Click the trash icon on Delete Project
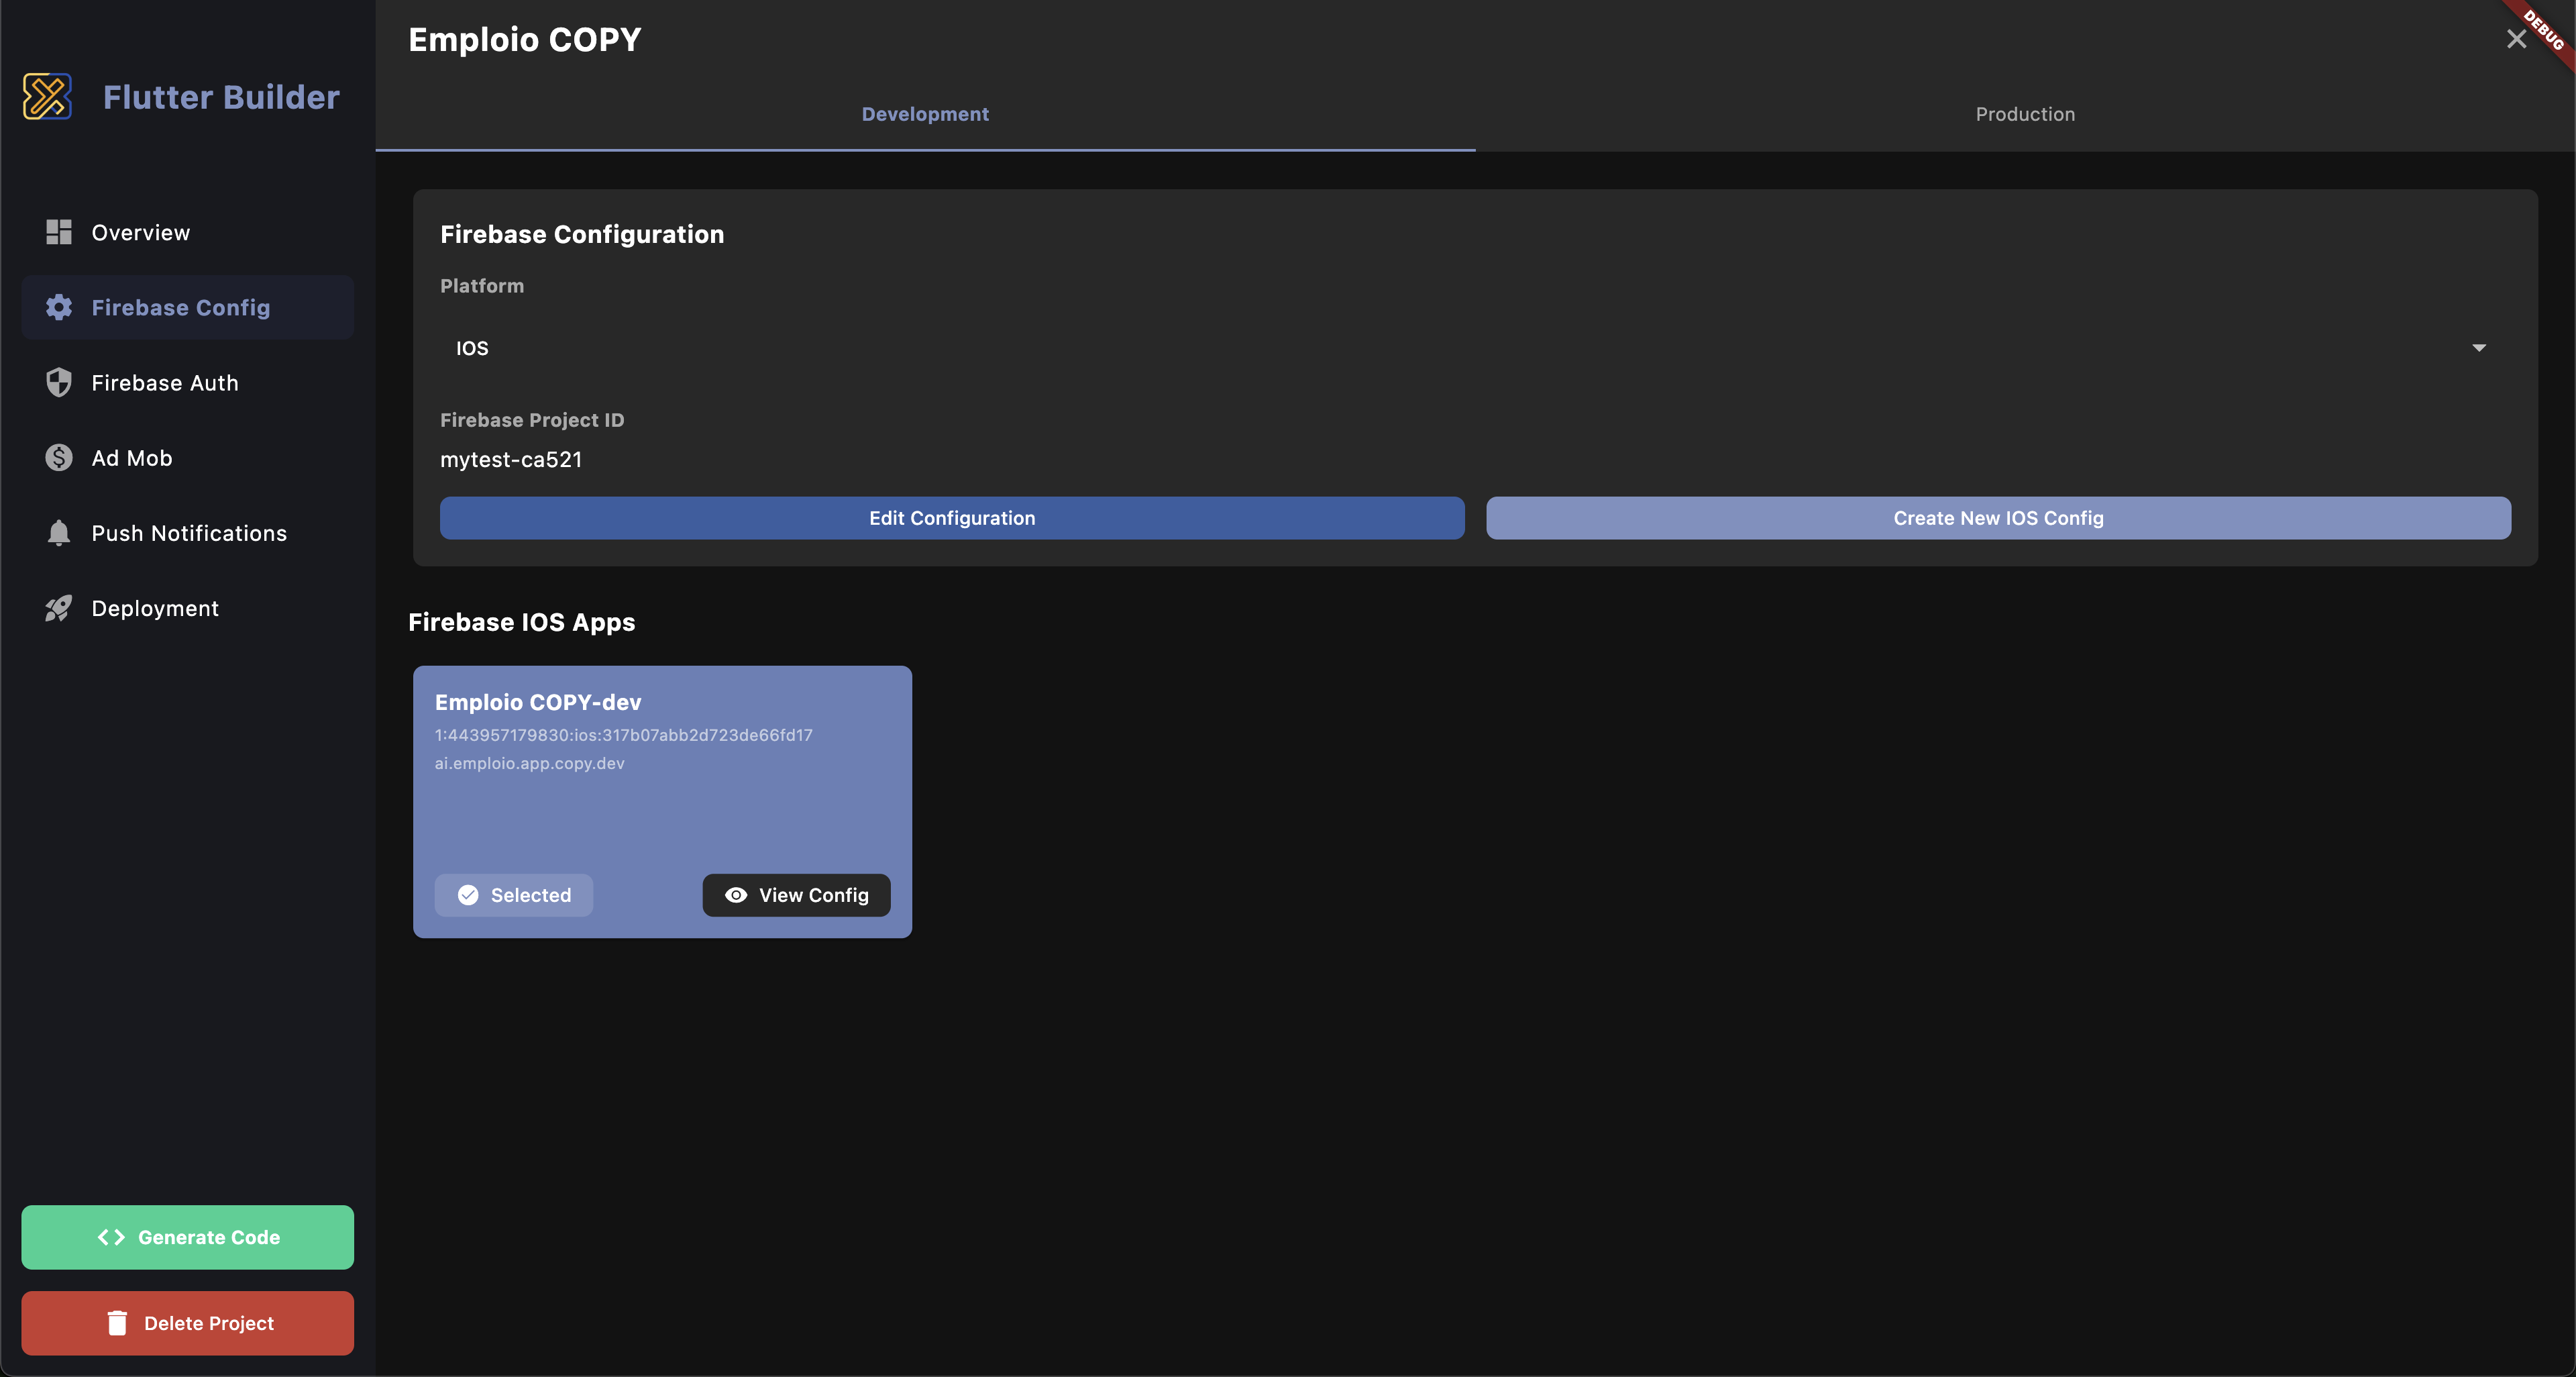 coord(117,1323)
